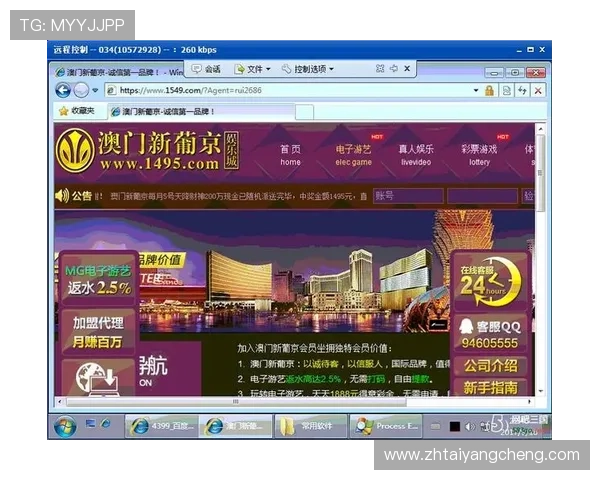Open 会话 in remote control toolbar
This screenshot has height=480, width=600.
point(206,69)
